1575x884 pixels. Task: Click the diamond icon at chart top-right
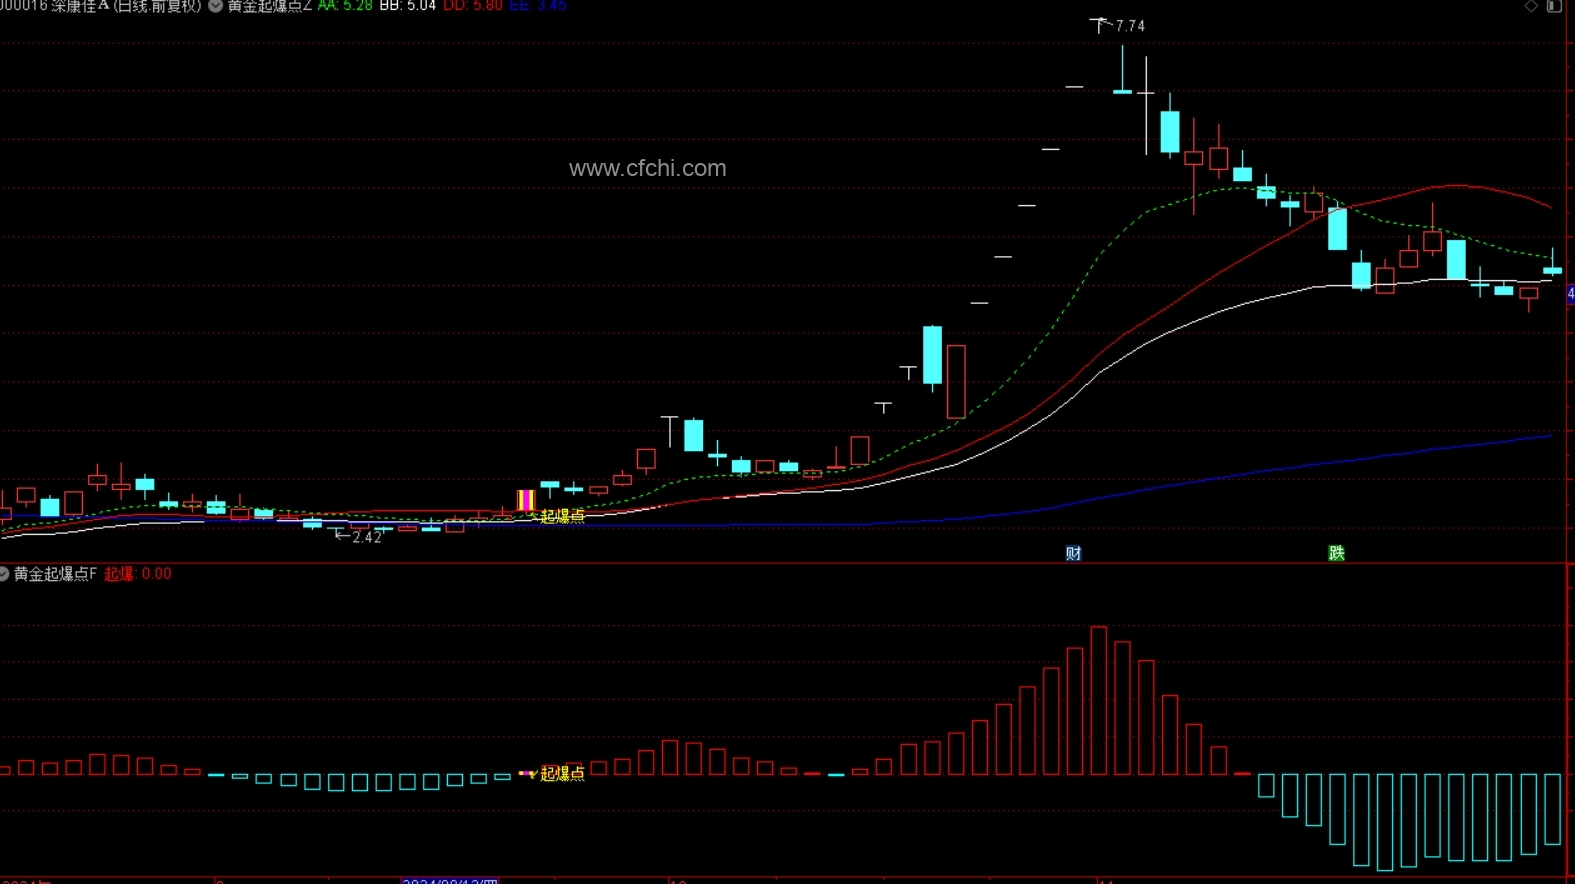click(1531, 6)
